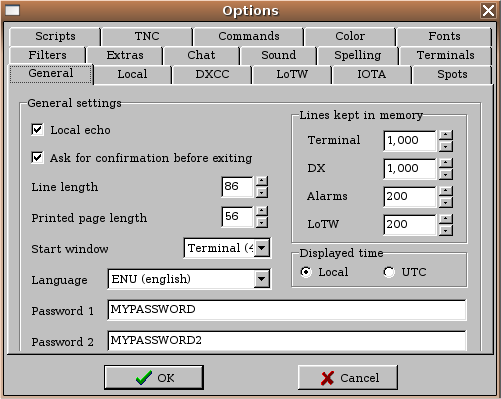This screenshot has height=399, width=501.
Task: Open the Commands tab
Action: 249,36
